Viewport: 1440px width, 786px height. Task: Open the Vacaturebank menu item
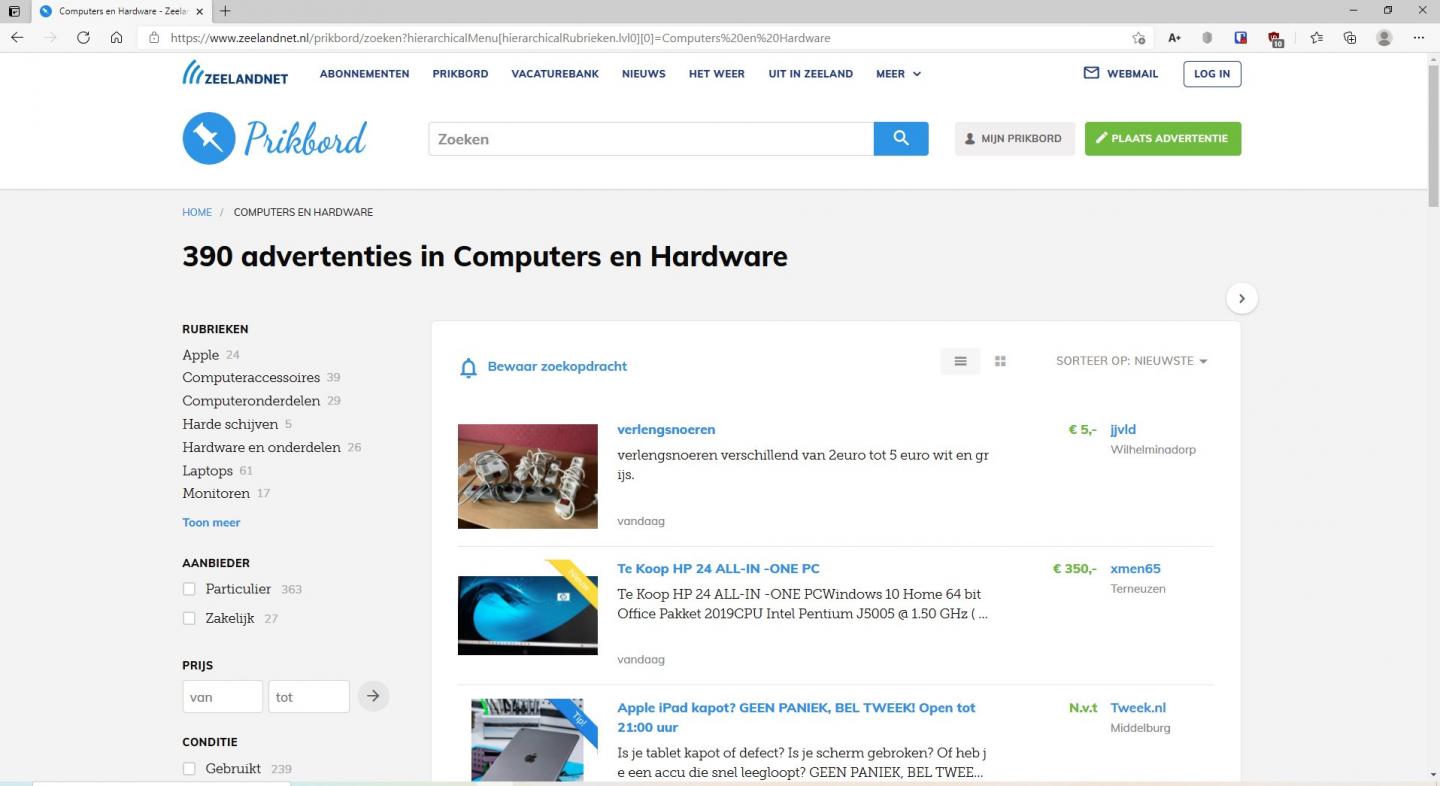(x=555, y=74)
